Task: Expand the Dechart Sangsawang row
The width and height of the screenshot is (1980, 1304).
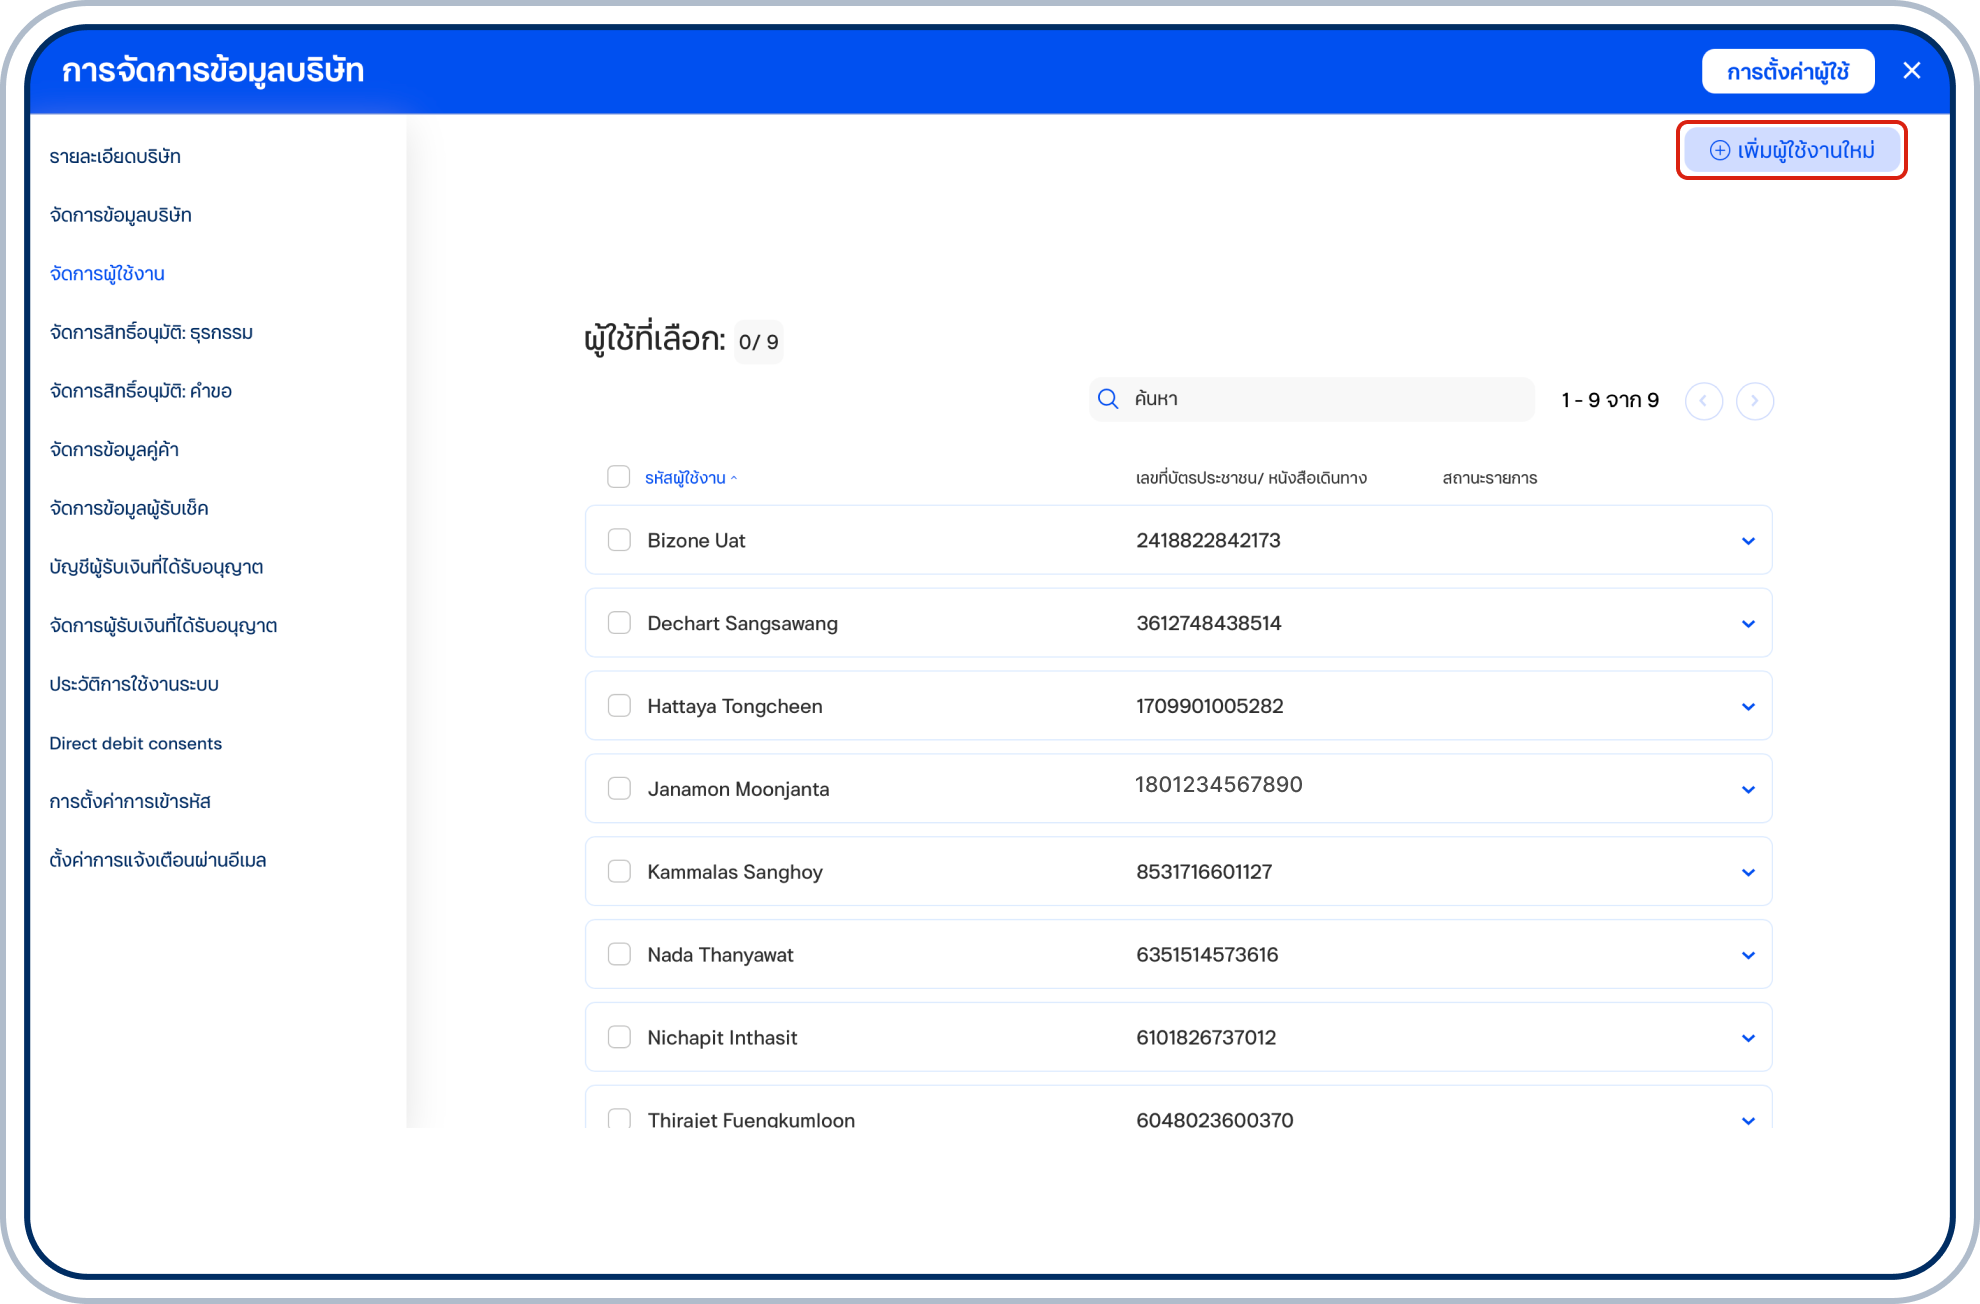Action: coord(1748,624)
